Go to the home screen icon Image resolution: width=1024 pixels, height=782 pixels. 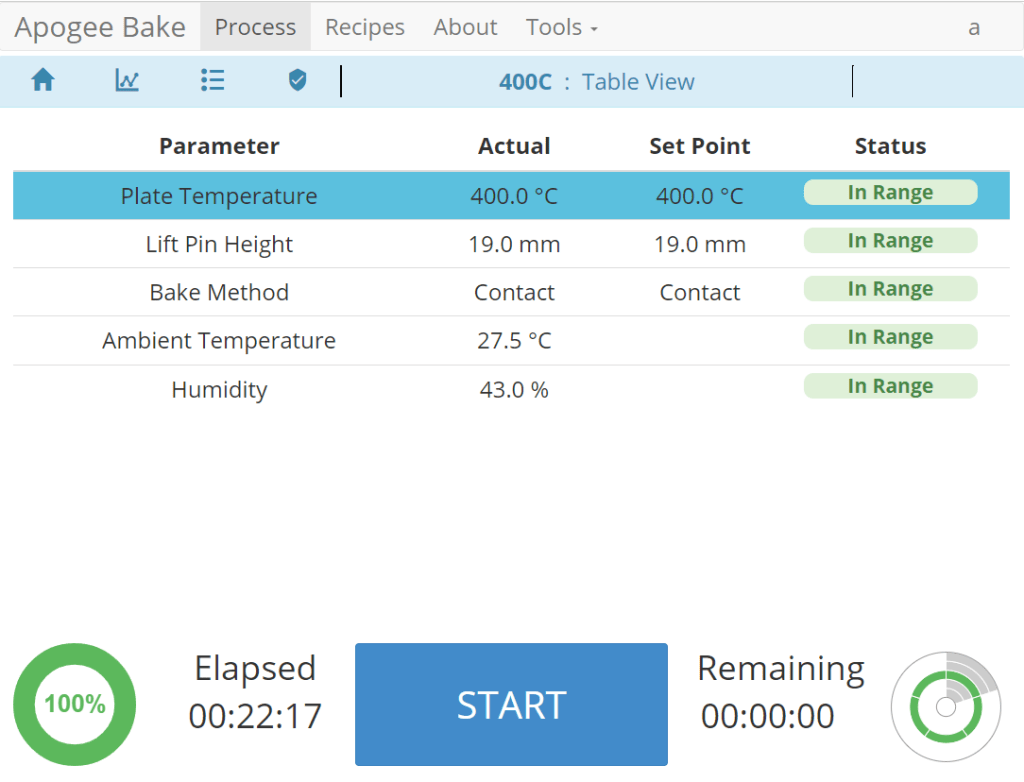(42, 81)
